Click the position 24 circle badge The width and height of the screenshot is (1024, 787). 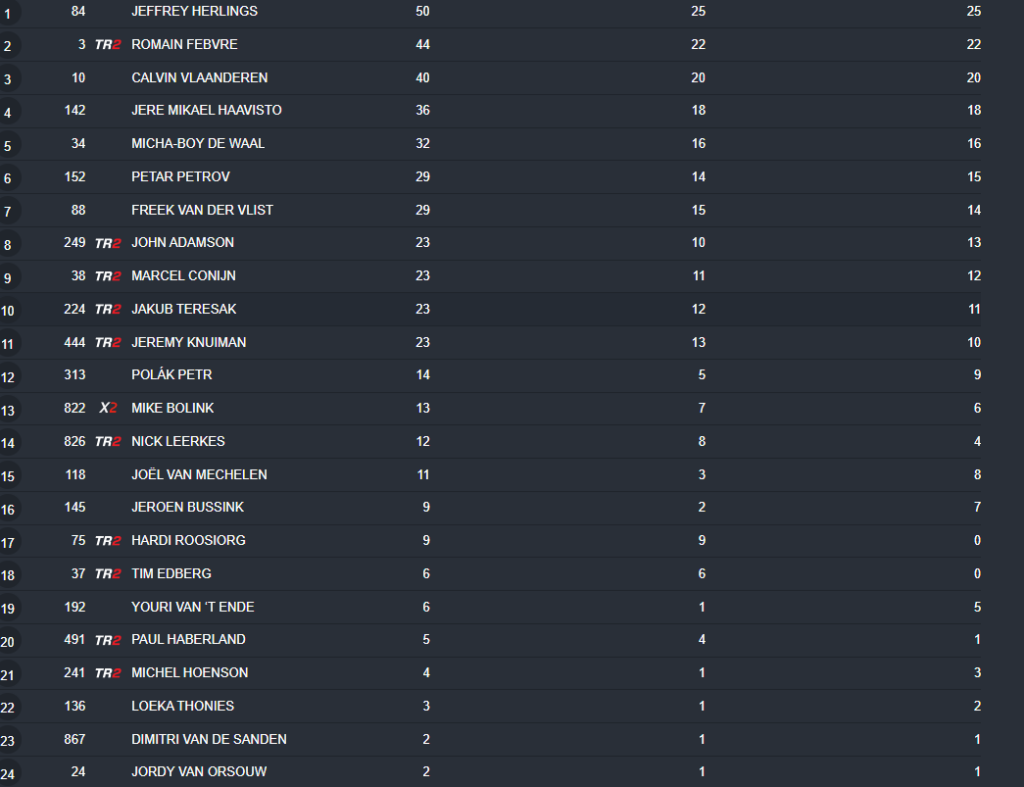(x=8, y=773)
